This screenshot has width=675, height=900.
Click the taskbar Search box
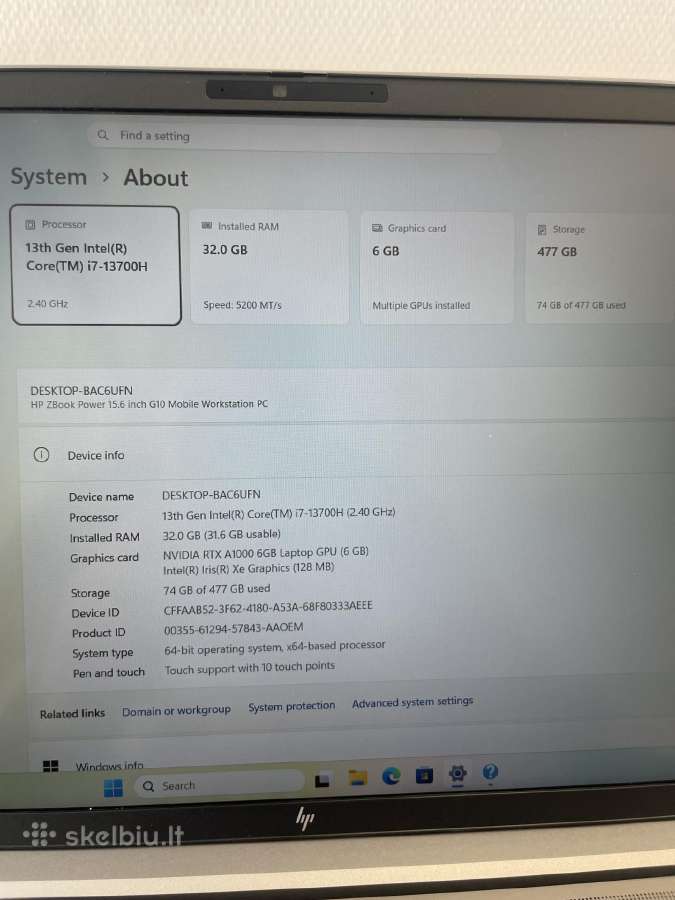219,785
